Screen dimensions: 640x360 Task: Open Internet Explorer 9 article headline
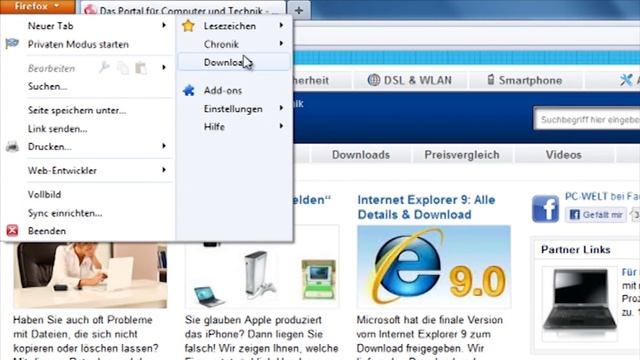(x=426, y=207)
